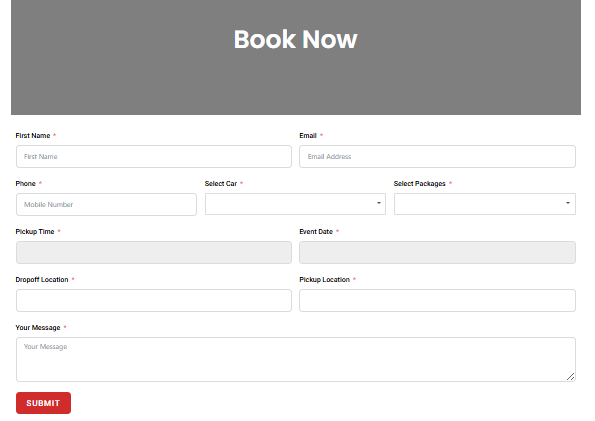Viewport: 595px width, 421px height.
Task: Click the Pickup Time field
Action: click(154, 252)
